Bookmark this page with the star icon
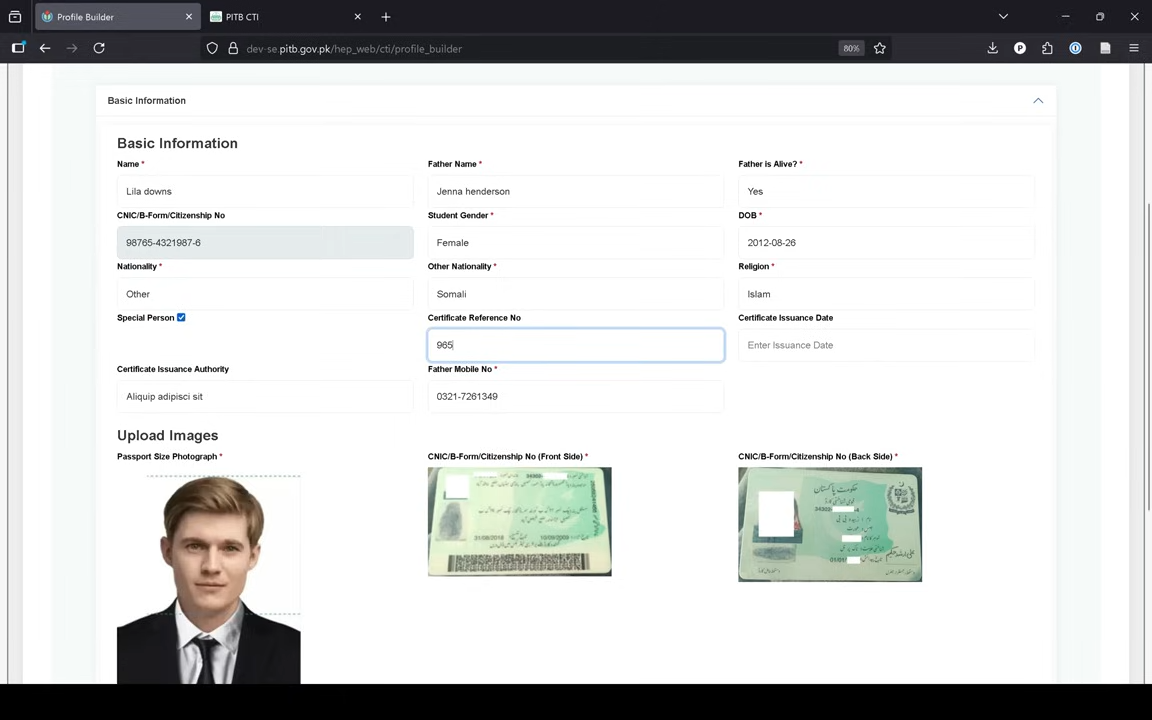 pyautogui.click(x=880, y=48)
